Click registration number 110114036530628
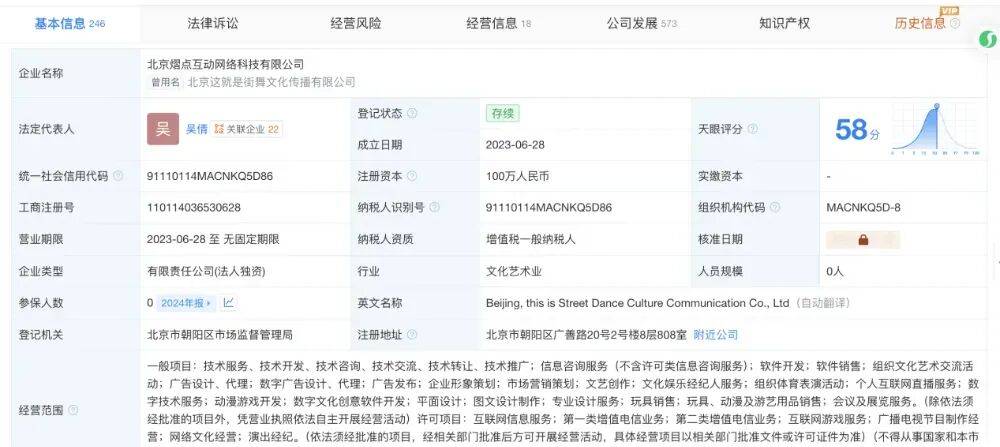The height and width of the screenshot is (447, 1000). 194,207
